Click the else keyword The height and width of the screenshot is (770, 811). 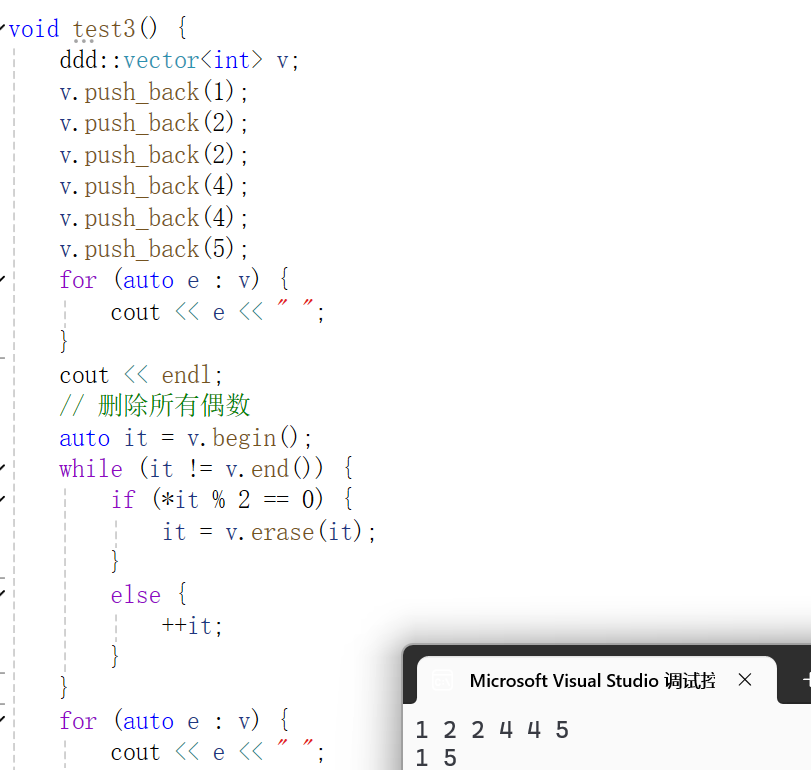tap(136, 595)
